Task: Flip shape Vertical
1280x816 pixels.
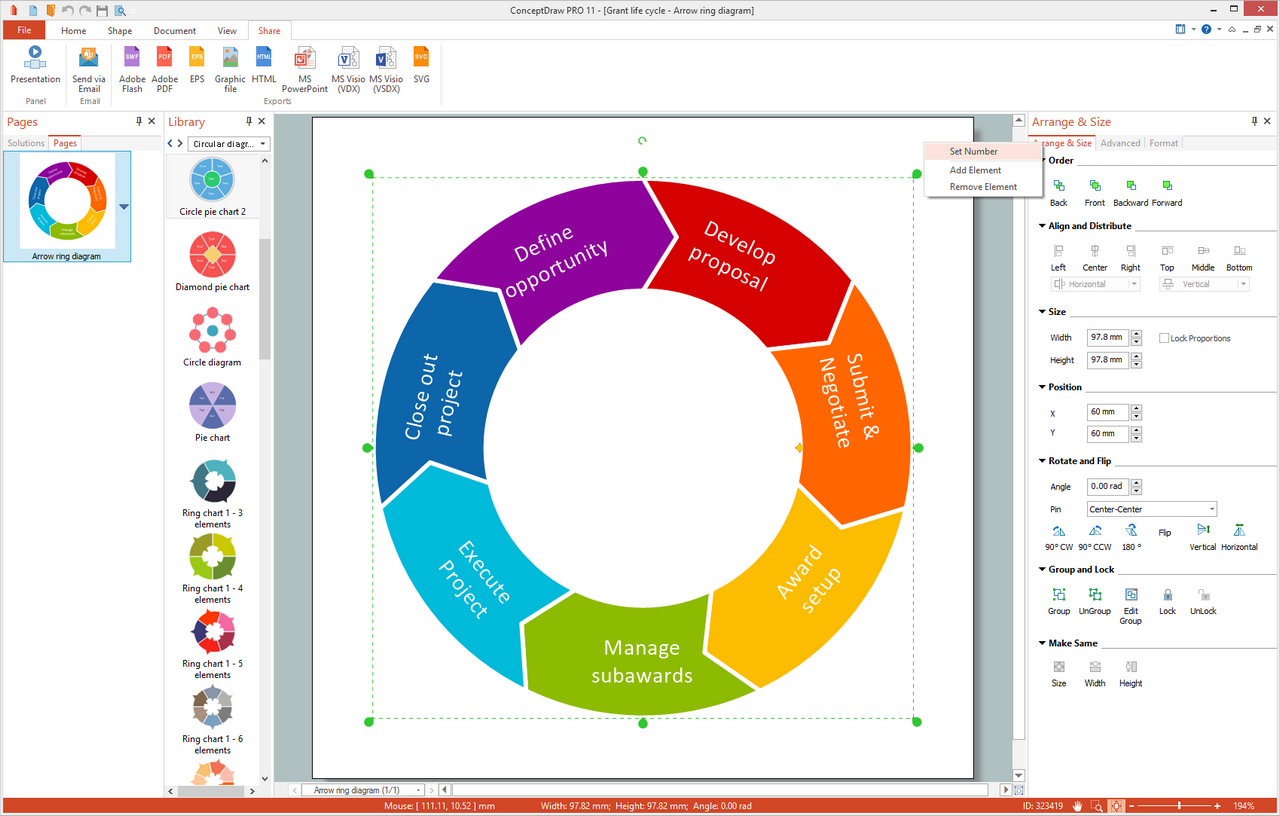Action: coord(1203,537)
